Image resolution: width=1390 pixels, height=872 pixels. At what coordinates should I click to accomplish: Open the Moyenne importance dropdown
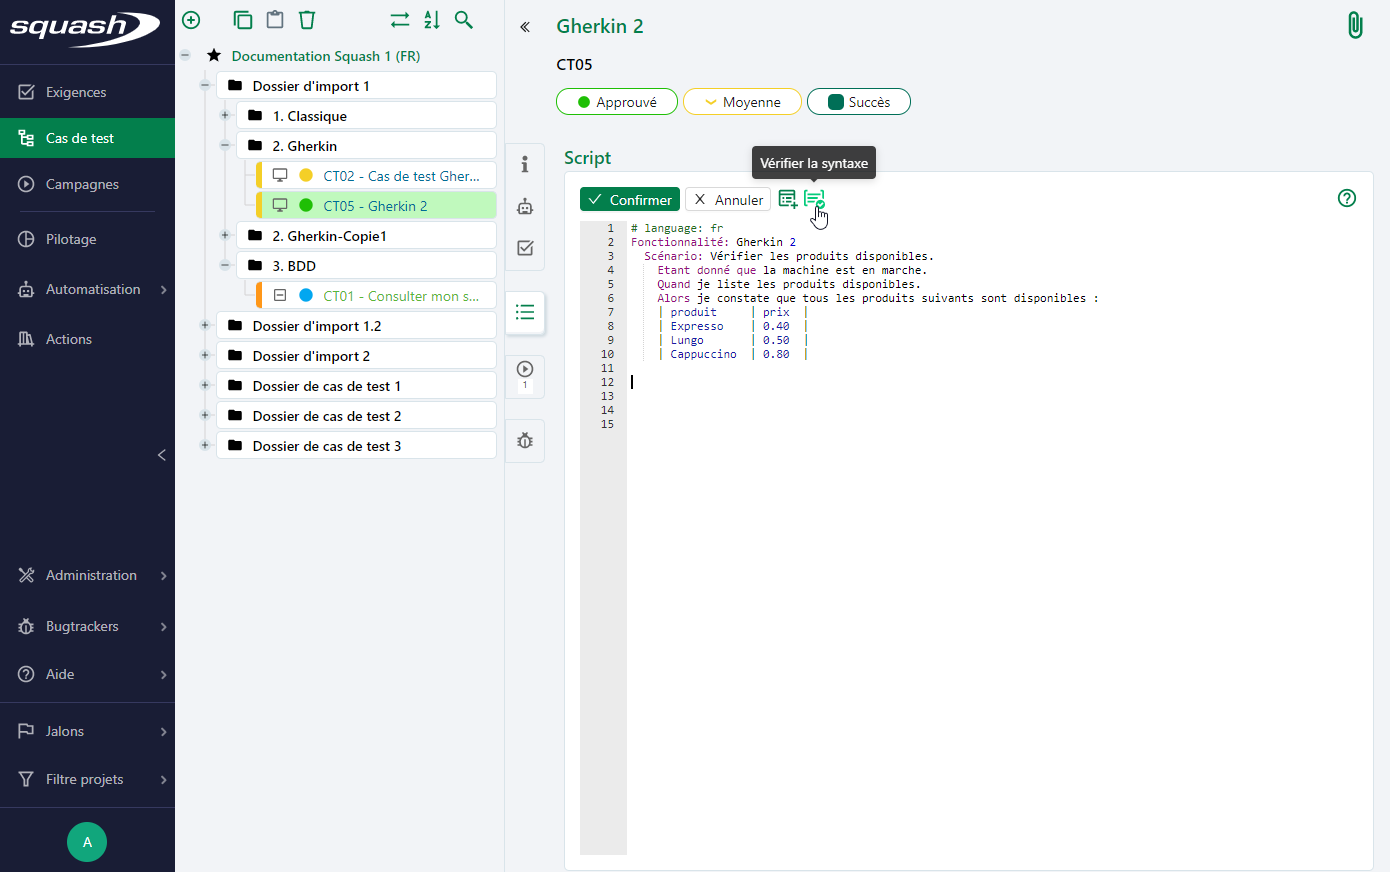point(742,102)
